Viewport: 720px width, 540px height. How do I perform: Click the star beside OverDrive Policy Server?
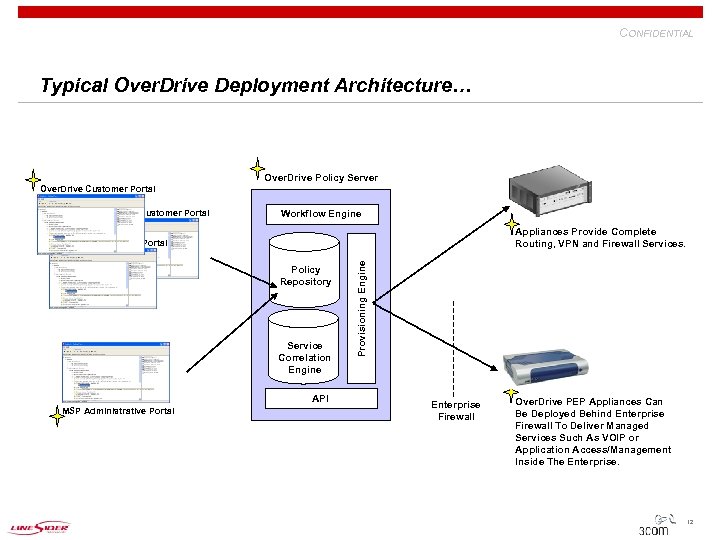coord(257,169)
